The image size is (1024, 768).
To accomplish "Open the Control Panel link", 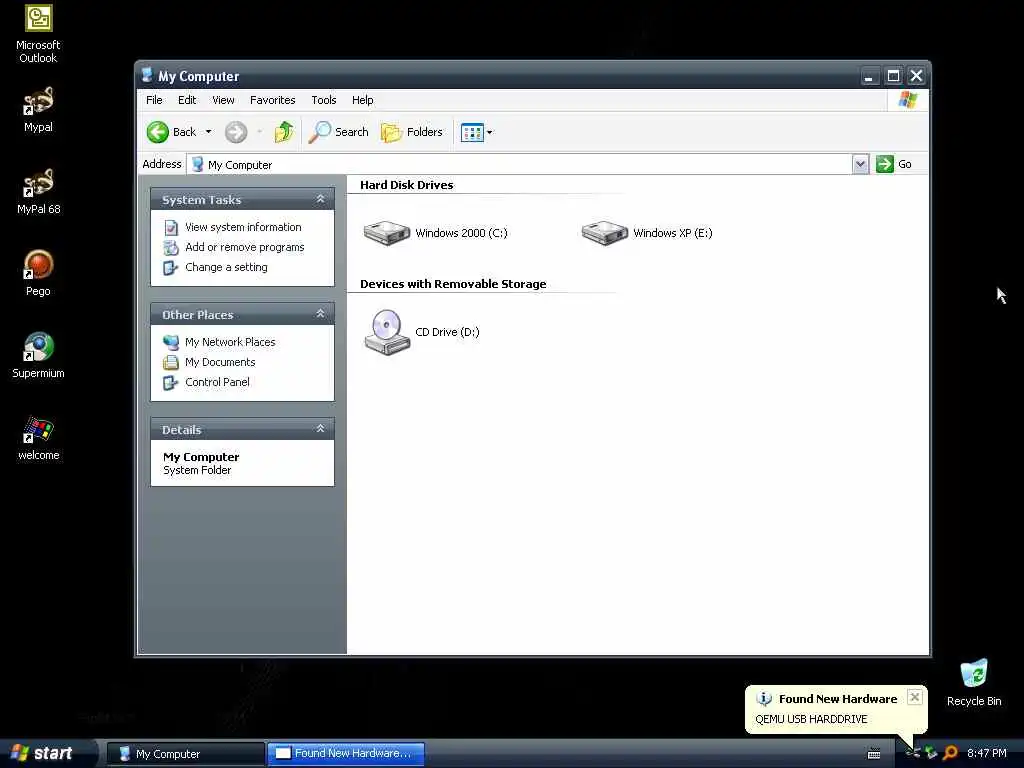I will pos(217,383).
